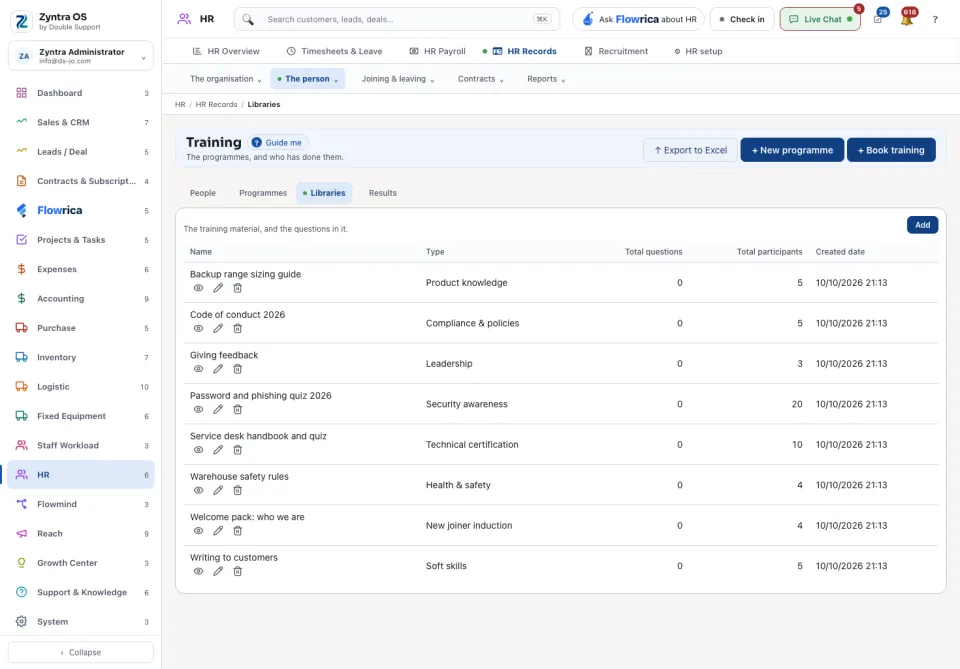Viewport: 960px width, 669px height.
Task: Open the Recruitment tab
Action: (616, 51)
